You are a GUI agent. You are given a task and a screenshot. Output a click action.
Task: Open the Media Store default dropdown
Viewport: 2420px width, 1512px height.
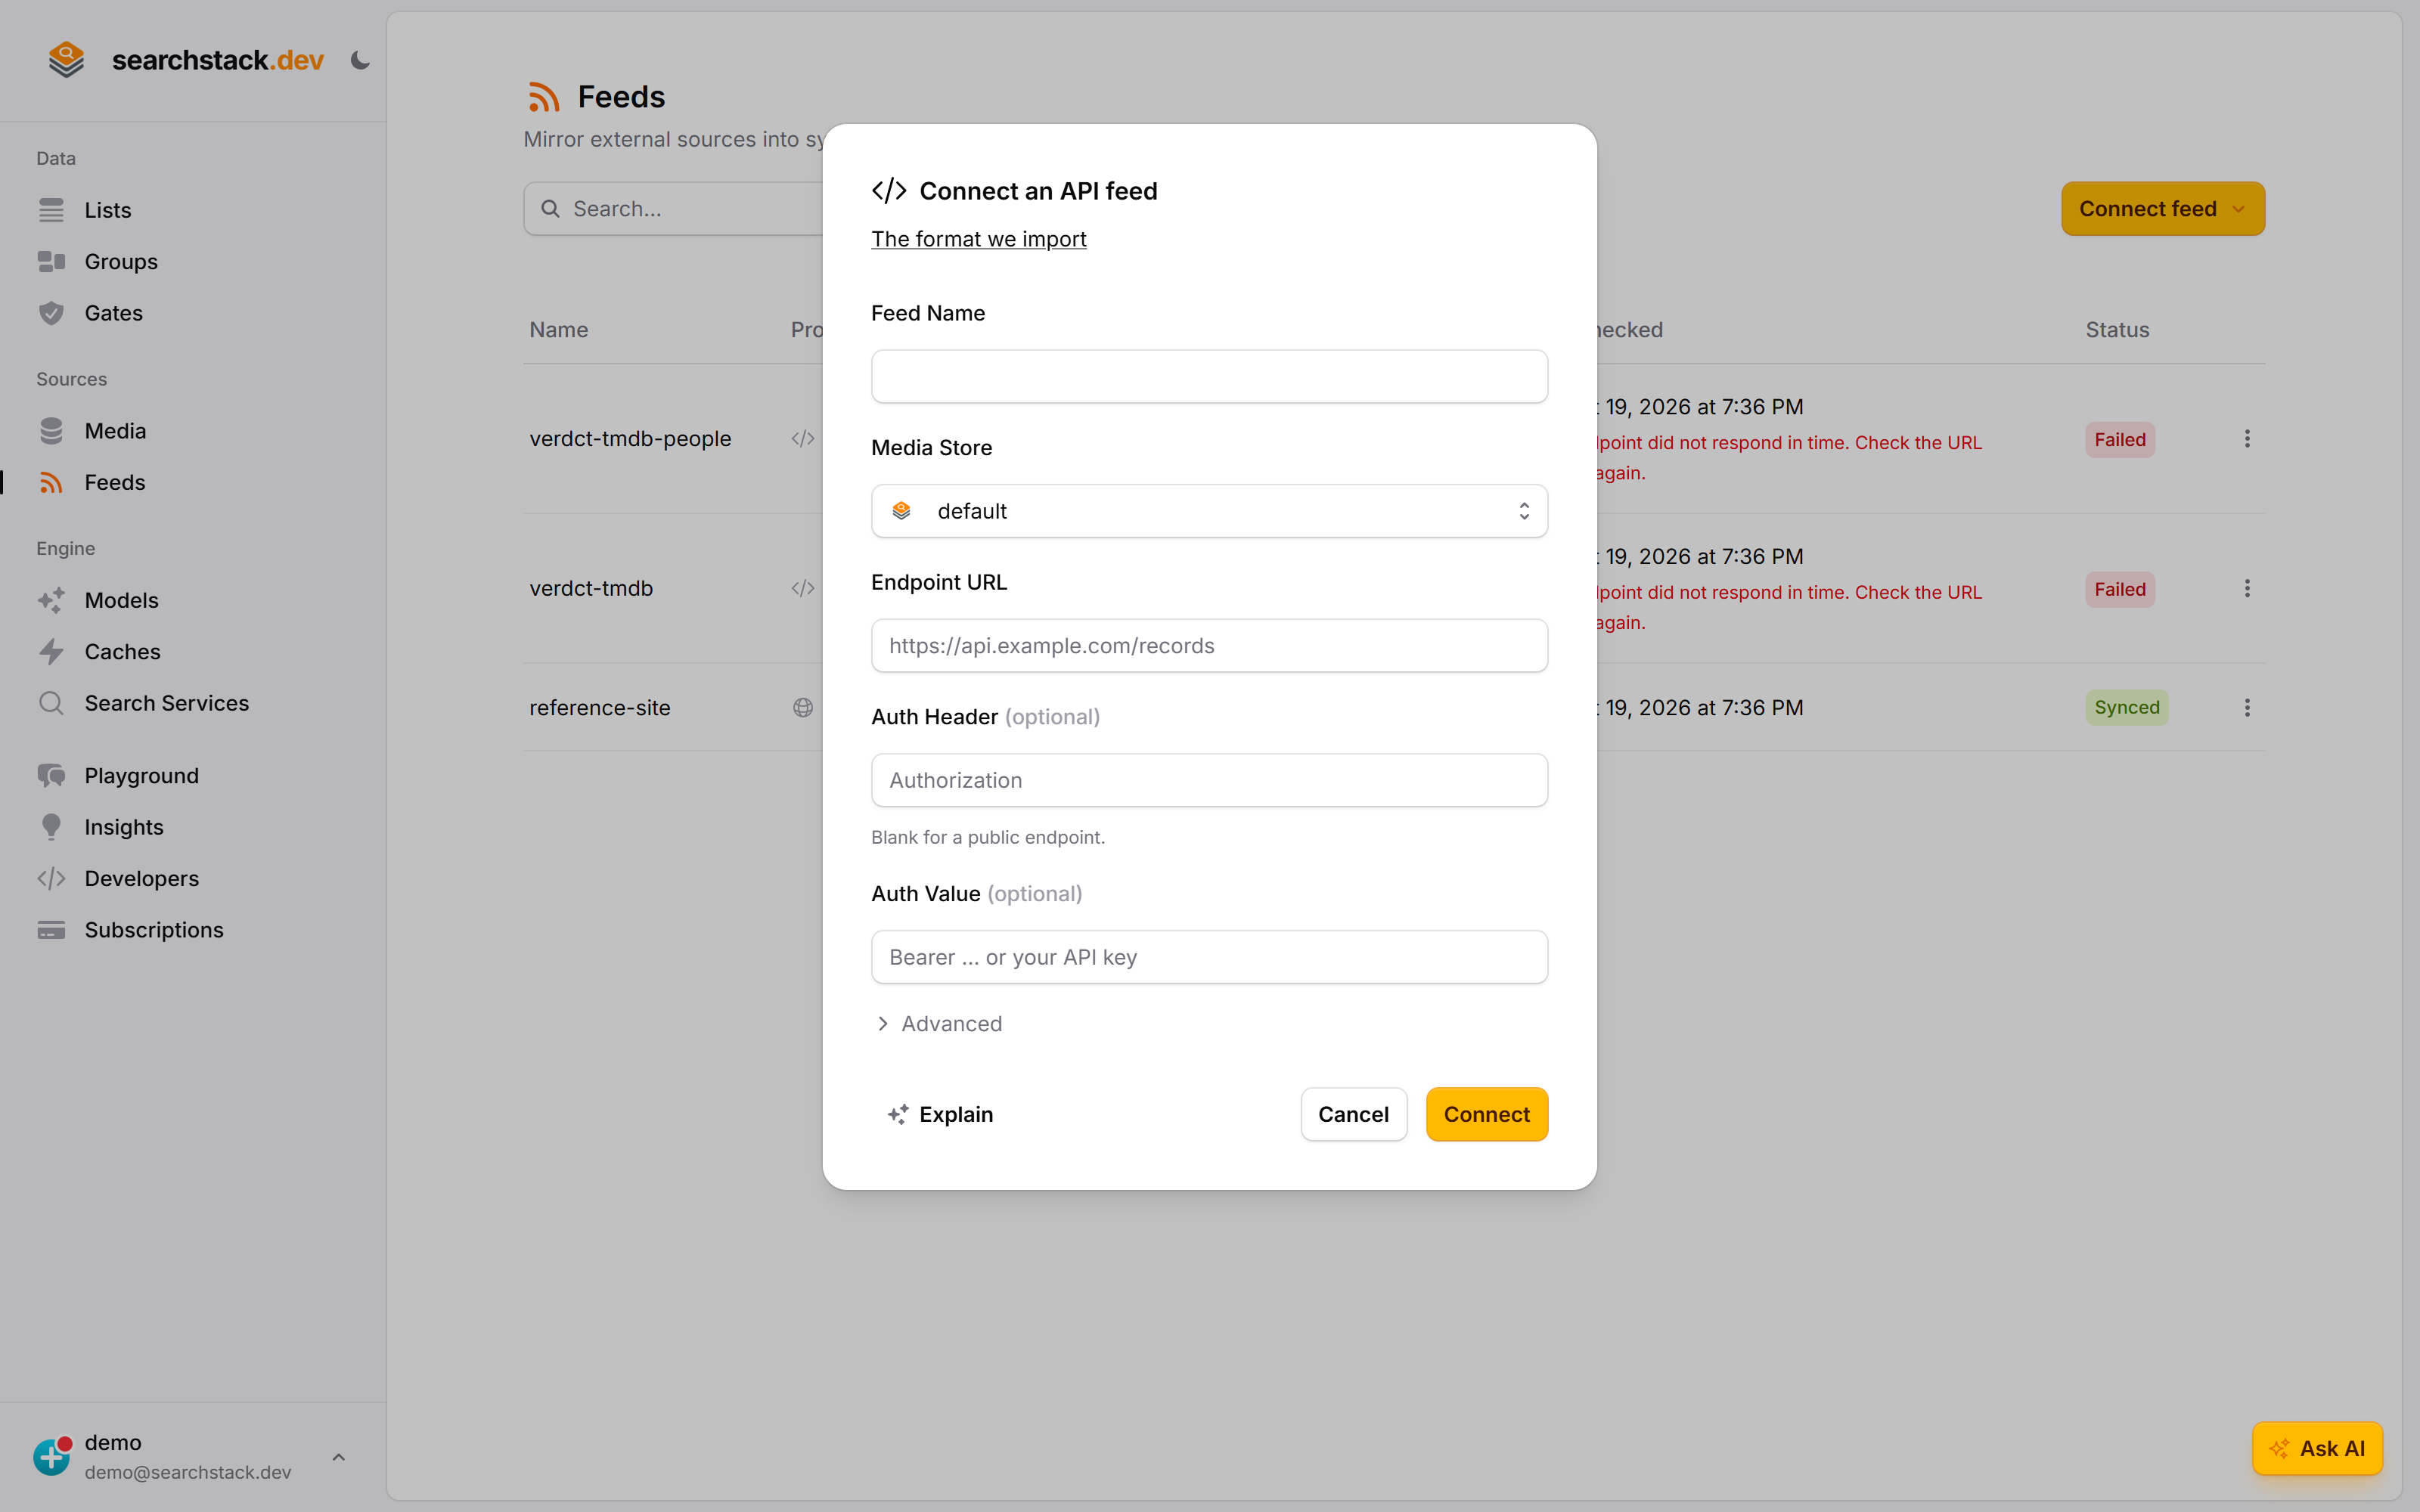(1209, 511)
